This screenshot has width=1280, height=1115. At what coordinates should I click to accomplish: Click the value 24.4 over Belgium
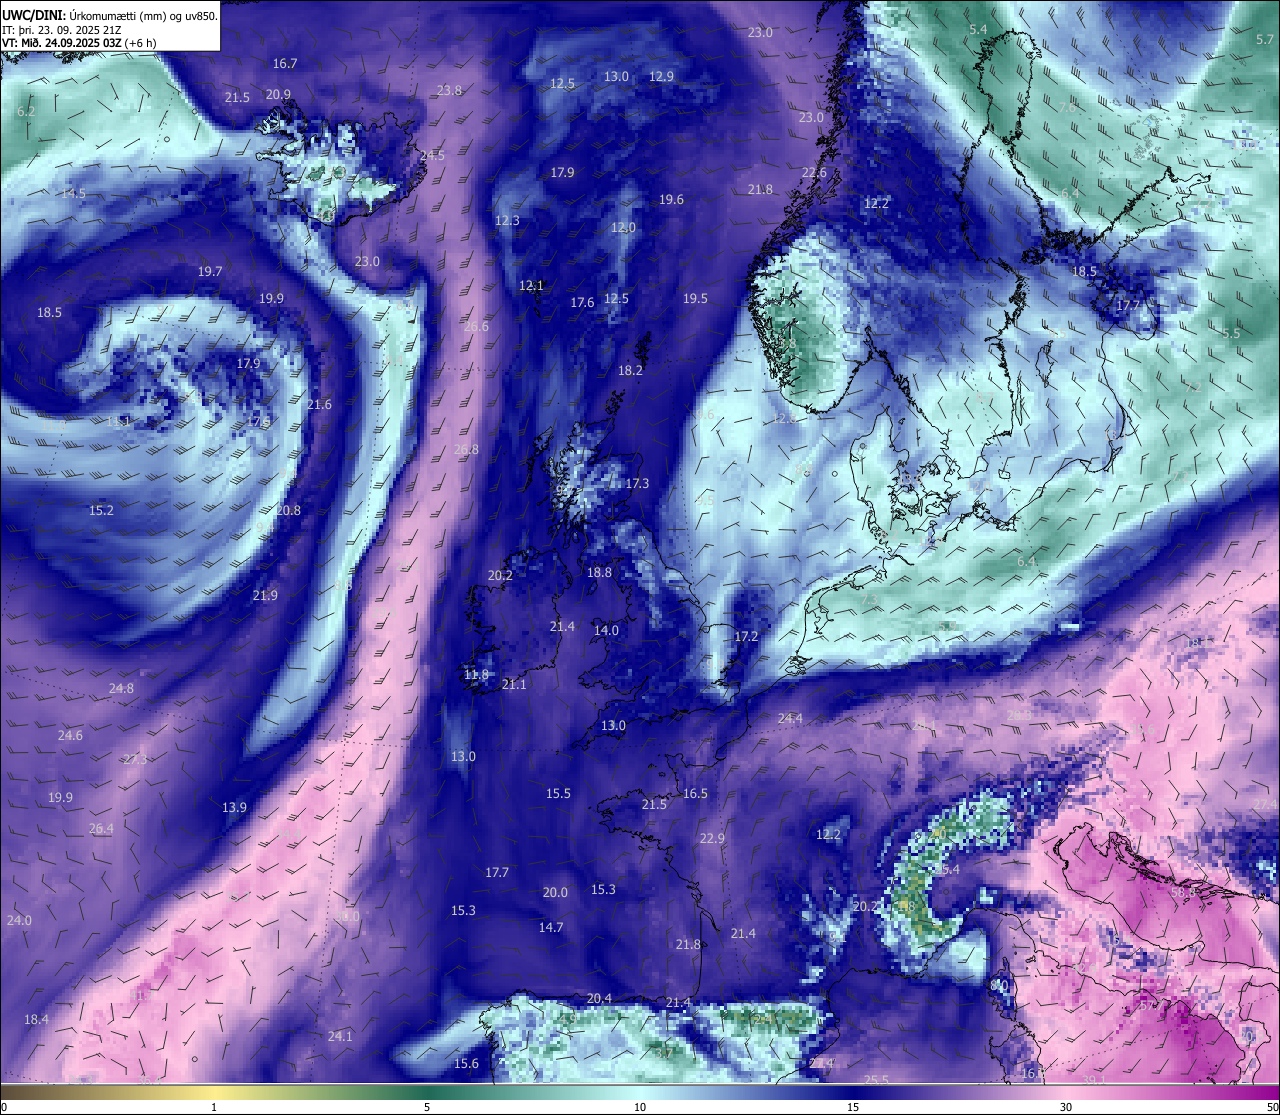click(x=790, y=719)
